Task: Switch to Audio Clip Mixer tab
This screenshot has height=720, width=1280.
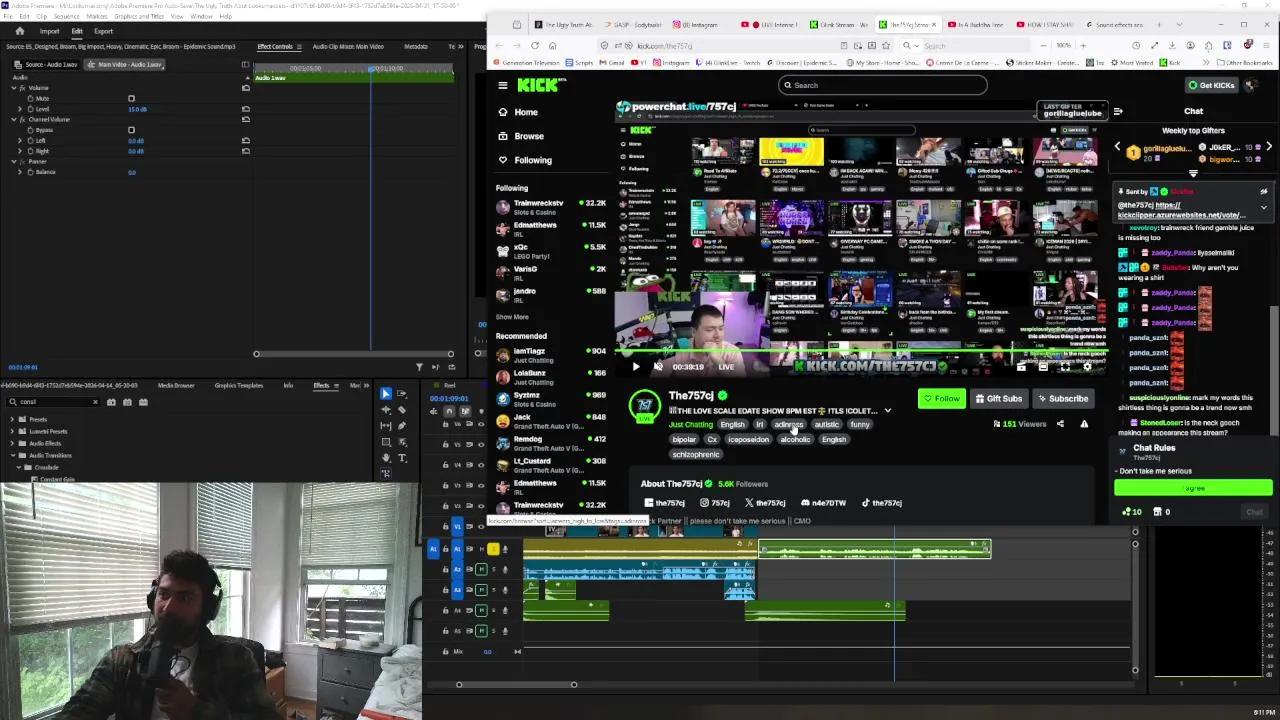Action: point(347,47)
